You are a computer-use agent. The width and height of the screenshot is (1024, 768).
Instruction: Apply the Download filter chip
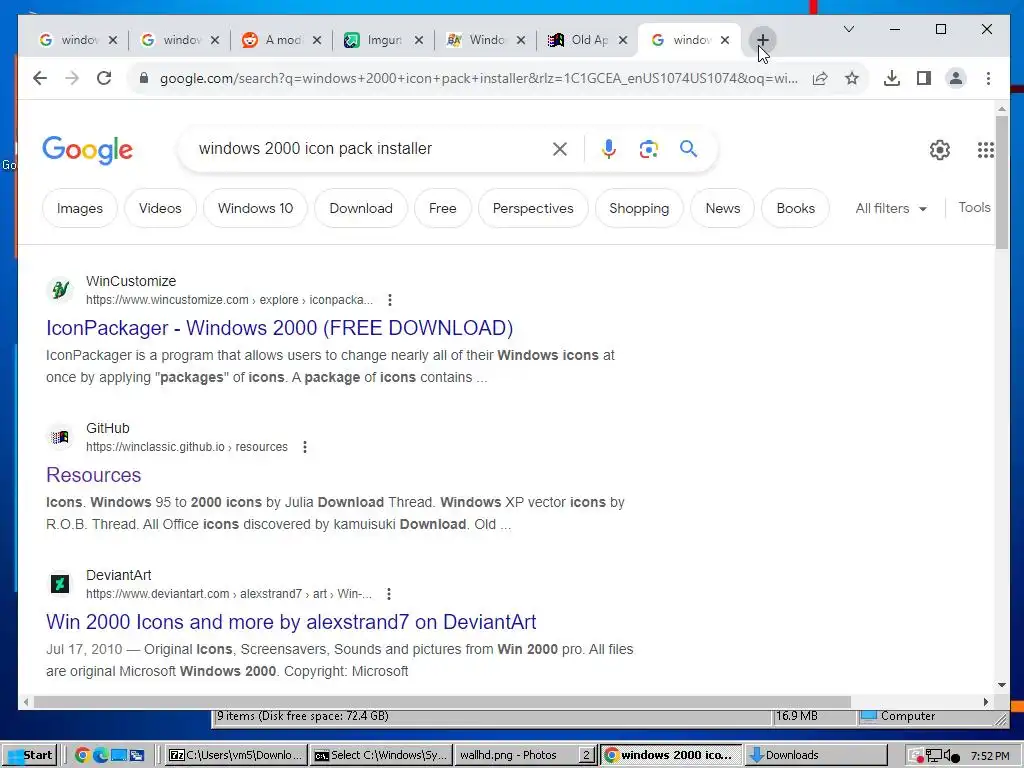coord(360,208)
